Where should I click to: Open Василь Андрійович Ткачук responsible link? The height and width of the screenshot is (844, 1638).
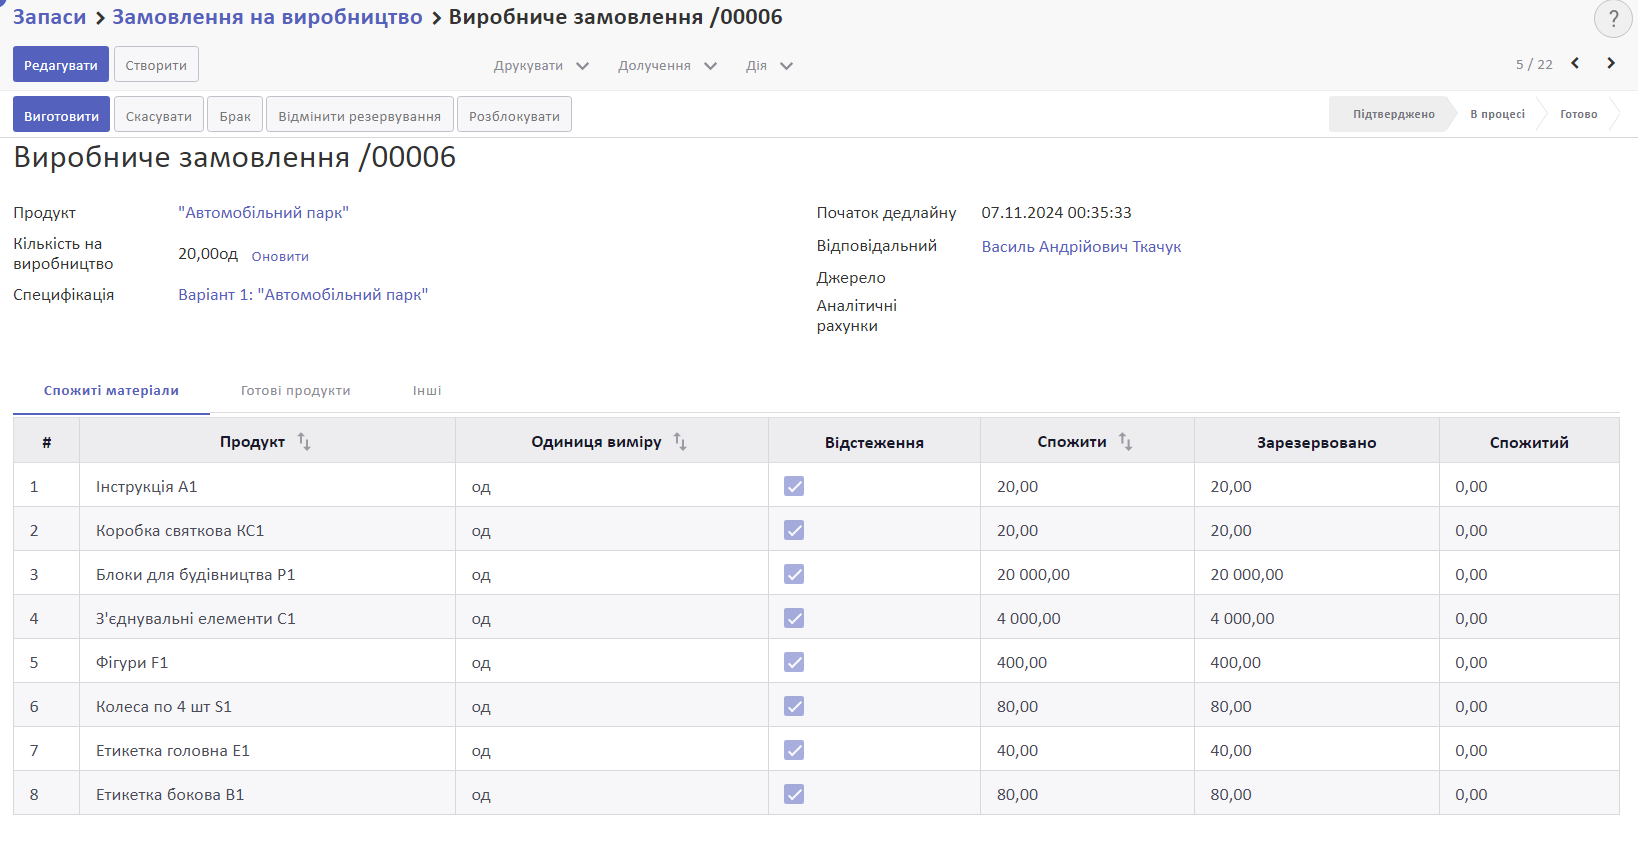(x=1081, y=247)
